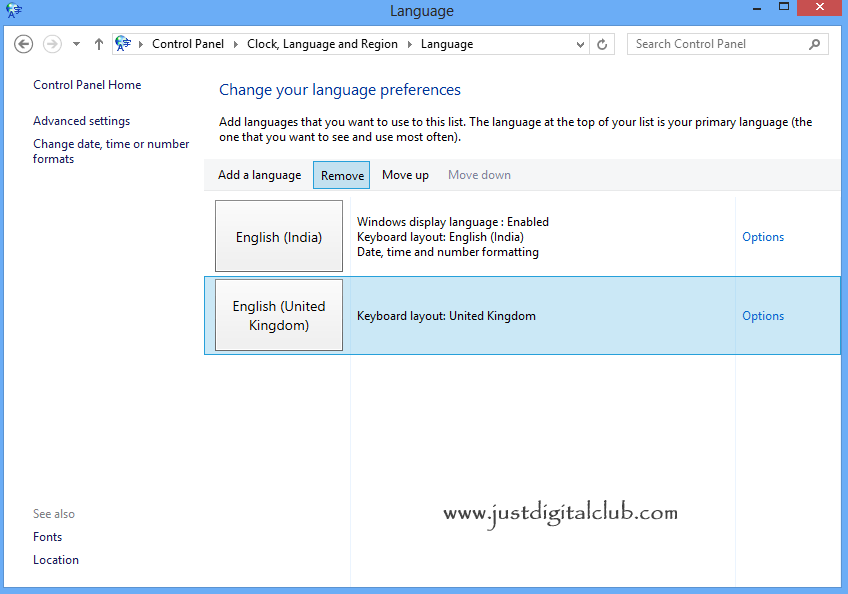Open Advanced settings link
Viewport: 848px width, 594px height.
coord(82,121)
